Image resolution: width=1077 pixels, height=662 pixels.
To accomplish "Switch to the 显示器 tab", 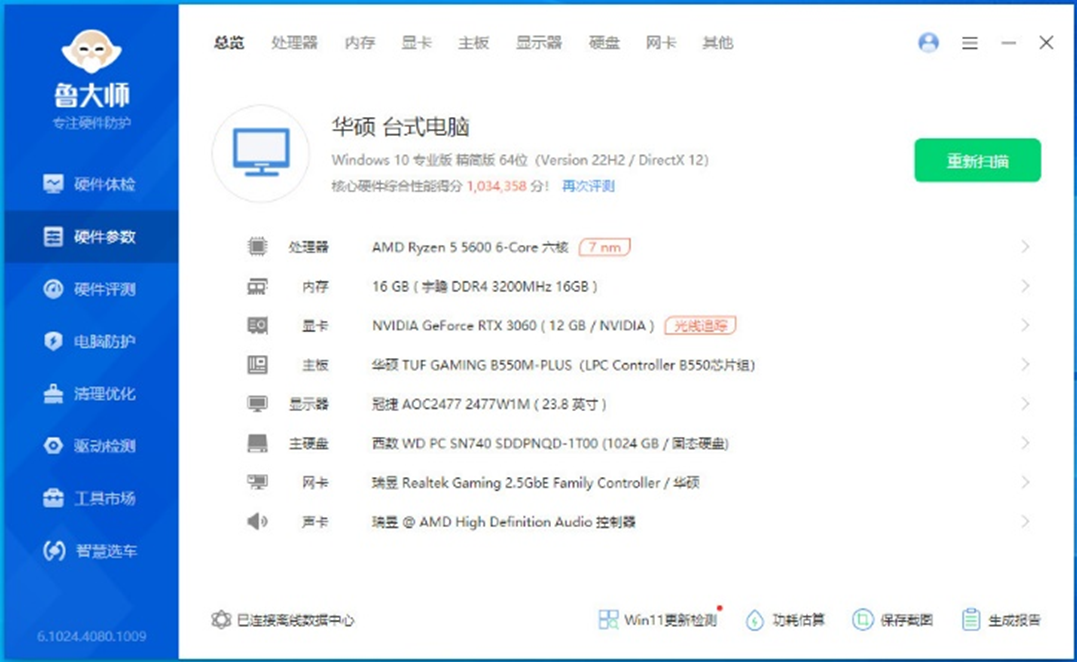I will pos(538,43).
